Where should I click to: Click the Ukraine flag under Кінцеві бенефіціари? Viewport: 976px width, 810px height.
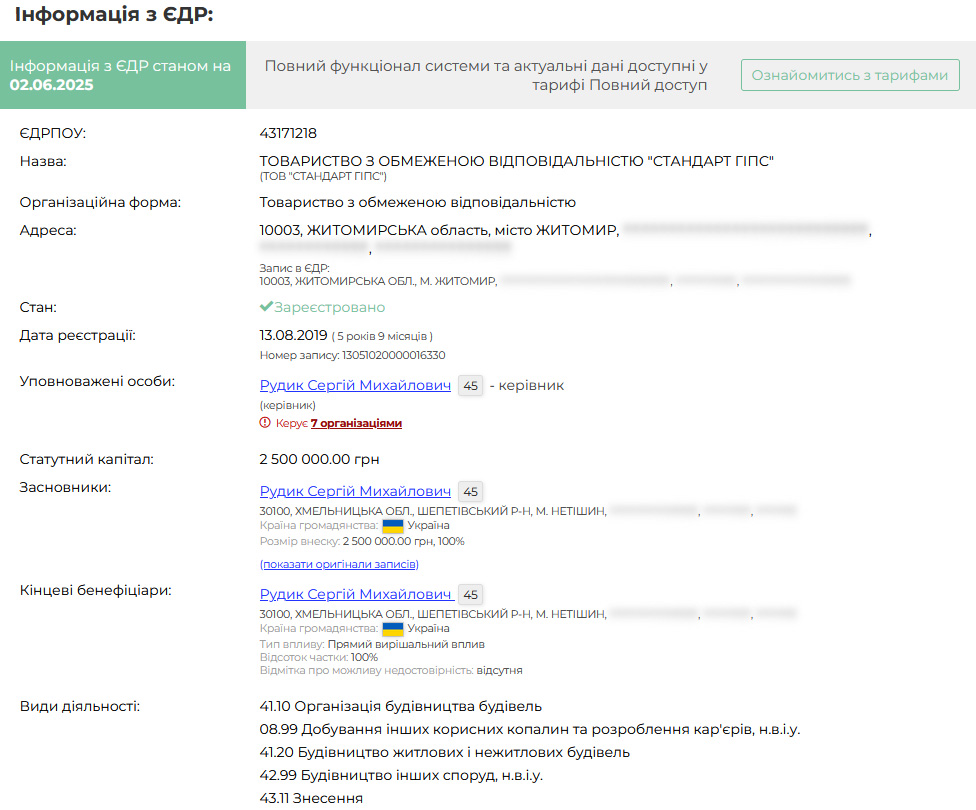(x=393, y=629)
